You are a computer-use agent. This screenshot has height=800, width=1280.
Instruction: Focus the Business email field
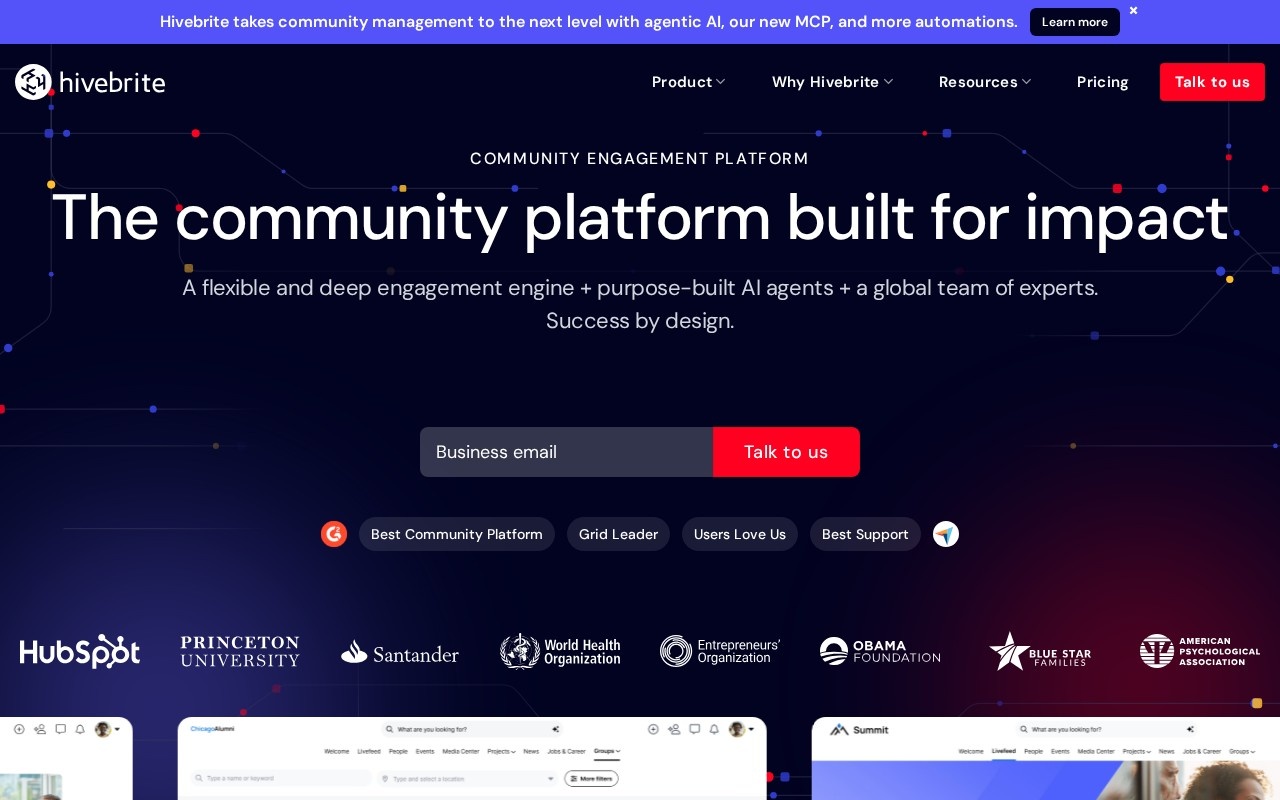click(x=566, y=452)
